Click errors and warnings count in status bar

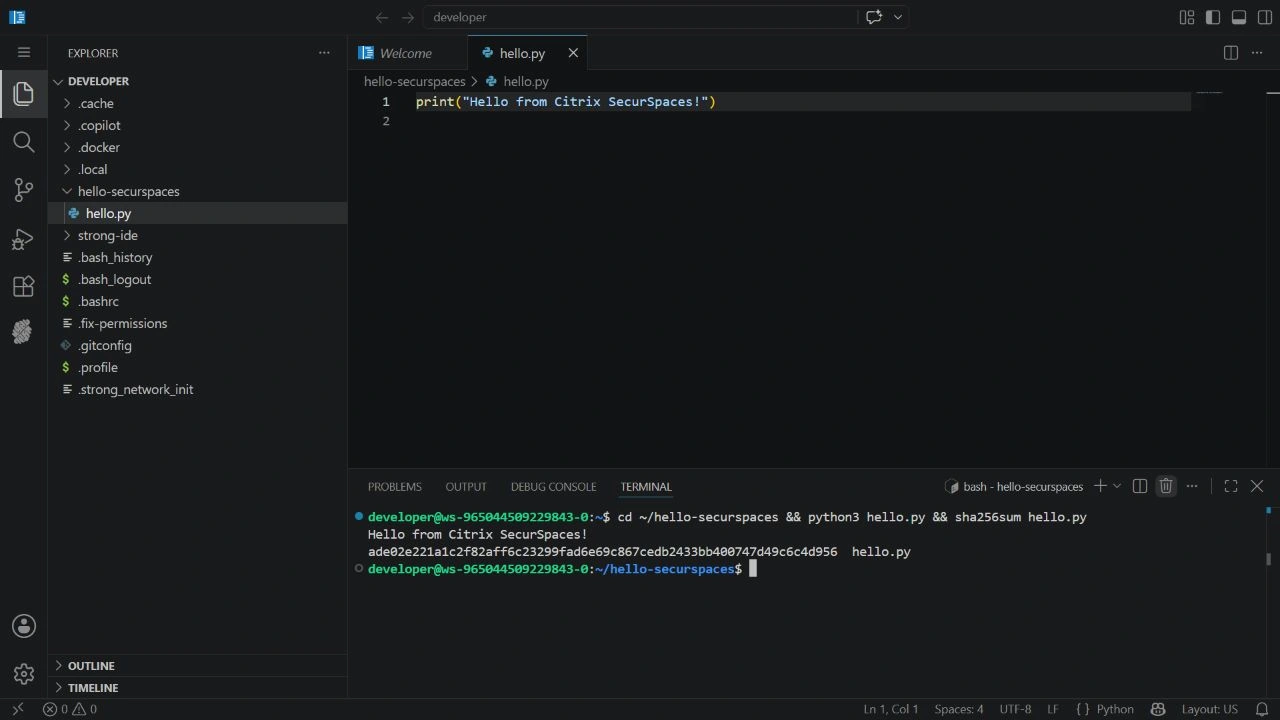(x=70, y=709)
